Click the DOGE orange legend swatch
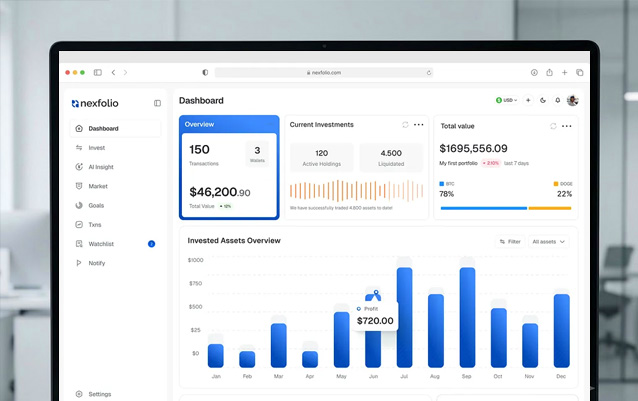Viewport: 638px width, 401px height. [556, 184]
